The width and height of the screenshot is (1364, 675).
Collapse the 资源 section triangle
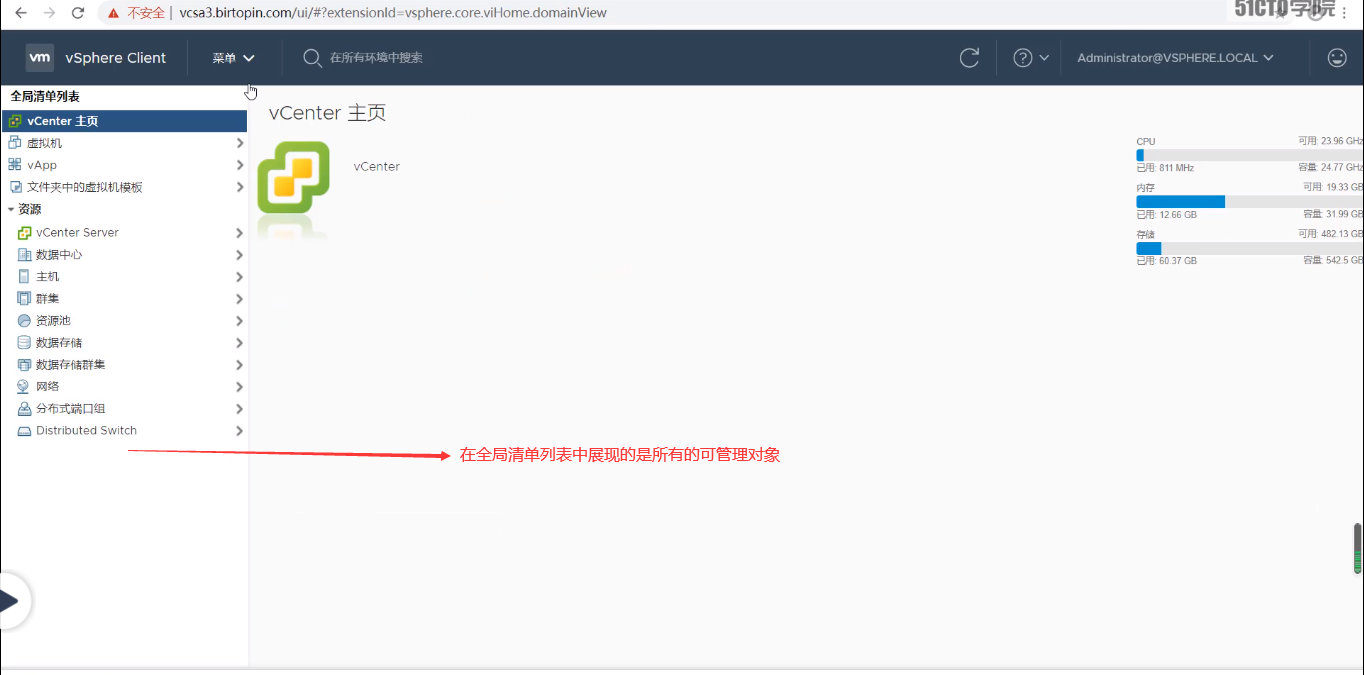coord(11,210)
